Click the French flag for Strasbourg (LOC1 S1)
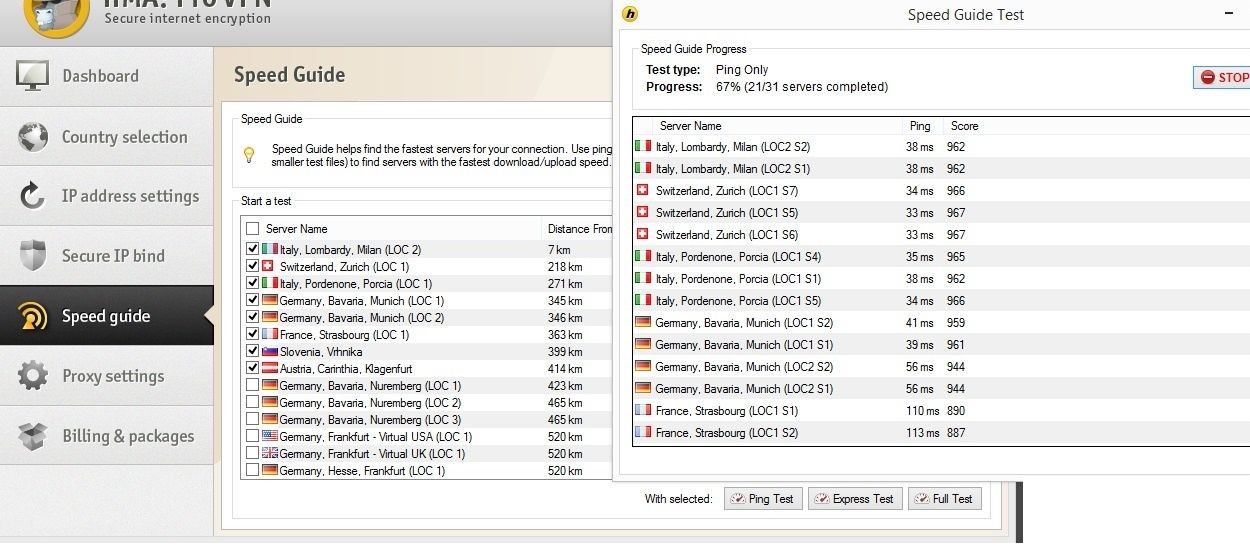Image resolution: width=1250 pixels, height=550 pixels. pos(643,410)
